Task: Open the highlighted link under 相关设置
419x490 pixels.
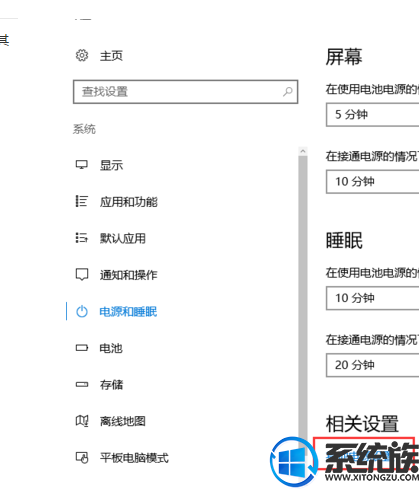Action: [x=364, y=453]
